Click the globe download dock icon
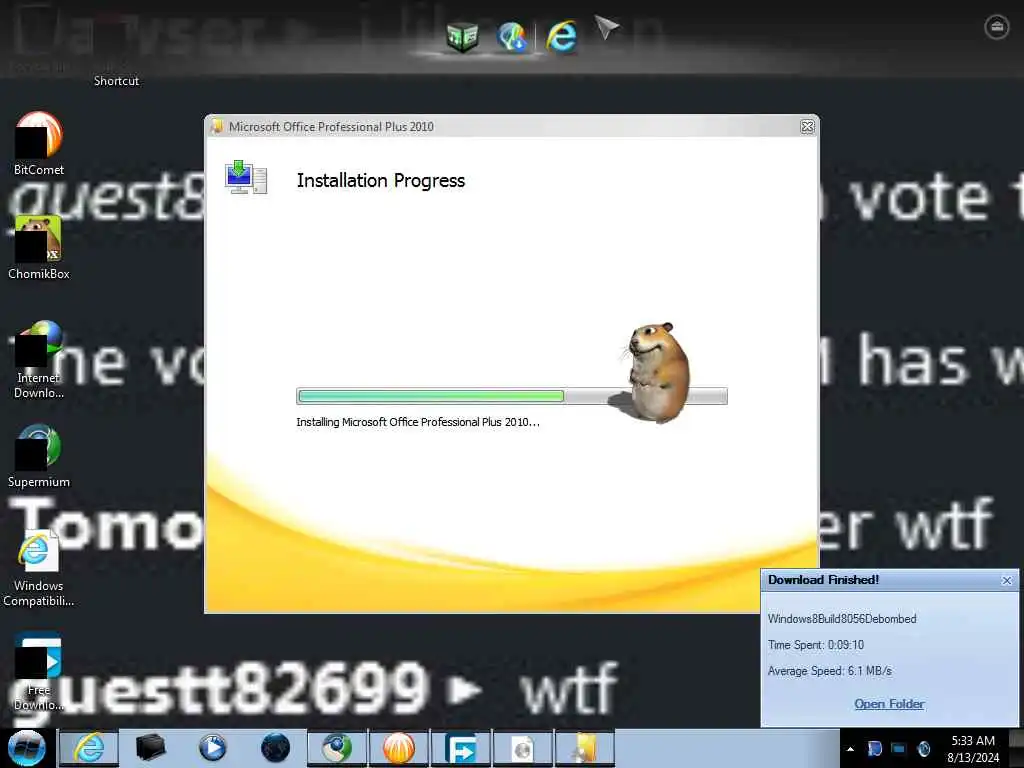Viewport: 1024px width, 768px height. (511, 36)
